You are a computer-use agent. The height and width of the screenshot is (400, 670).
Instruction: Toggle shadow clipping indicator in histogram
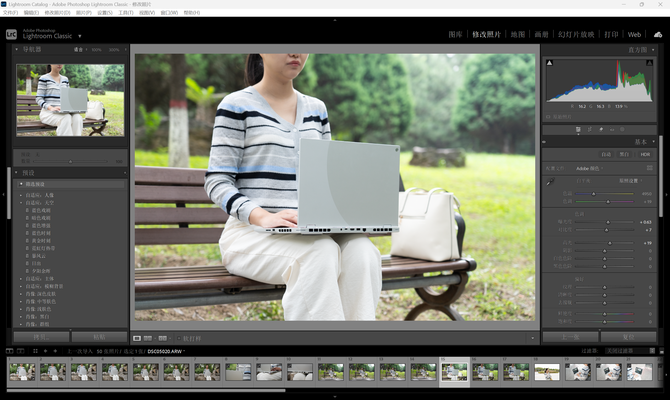point(548,61)
